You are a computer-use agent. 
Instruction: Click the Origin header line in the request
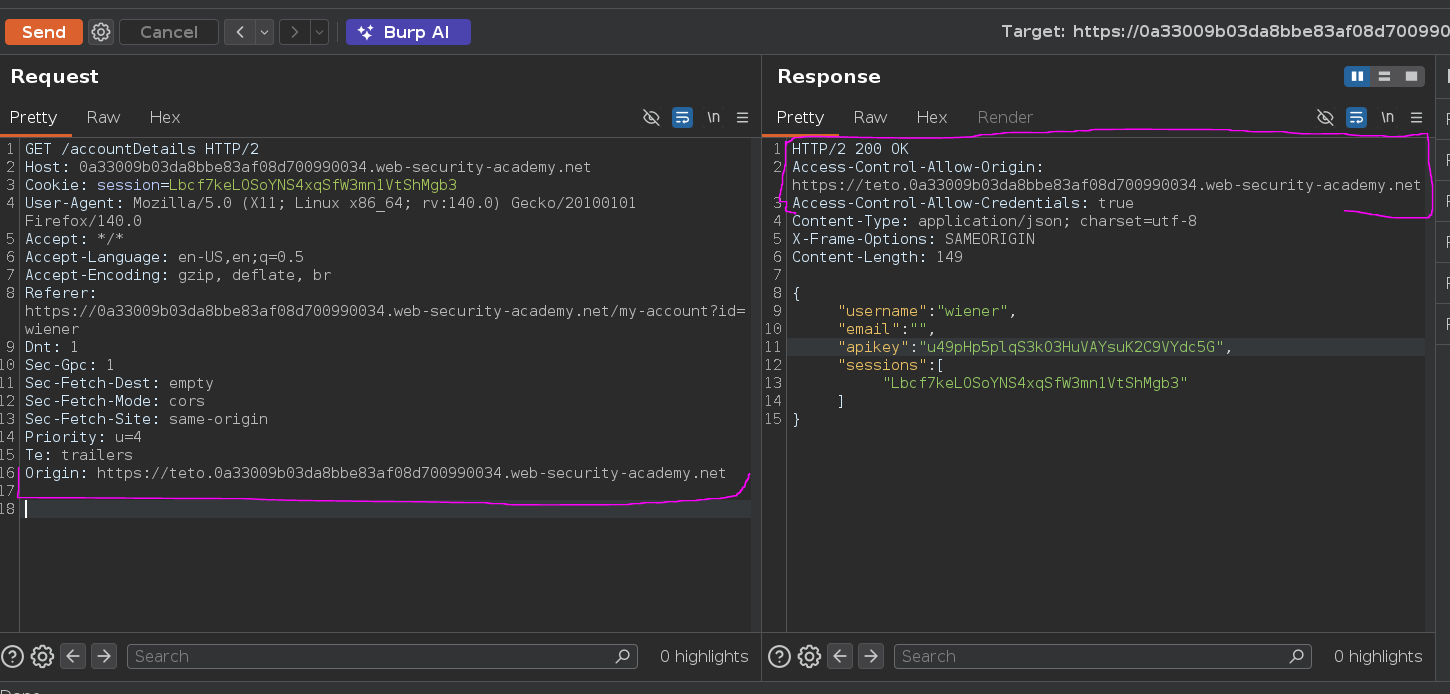click(376, 473)
